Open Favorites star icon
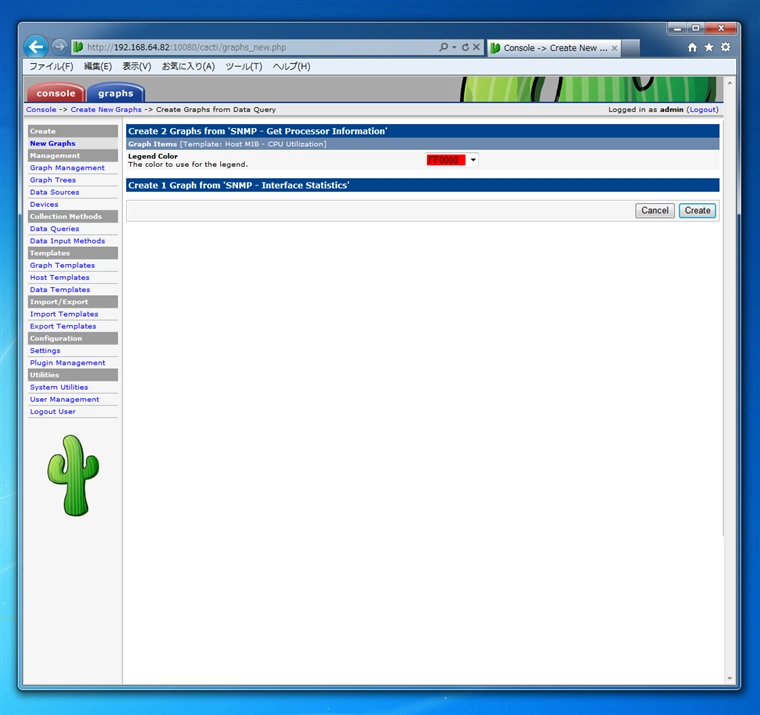 coord(709,48)
